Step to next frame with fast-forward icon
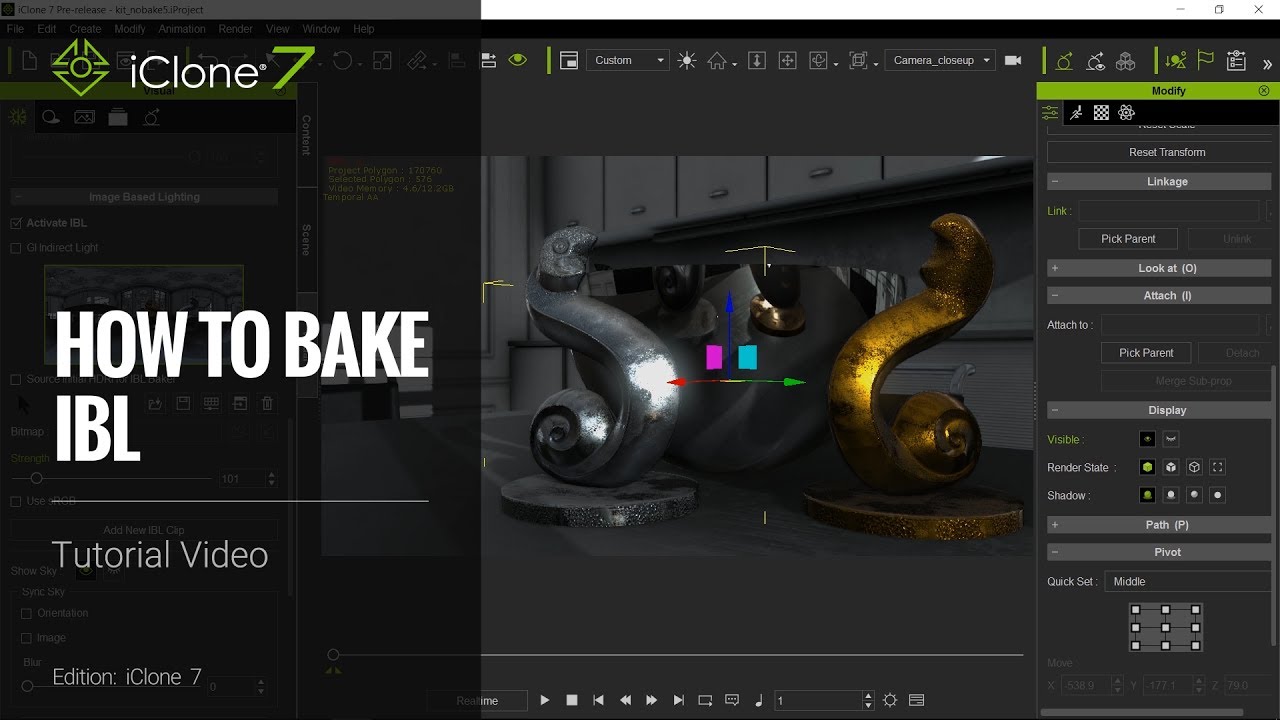Viewport: 1280px width, 720px height. (x=652, y=701)
